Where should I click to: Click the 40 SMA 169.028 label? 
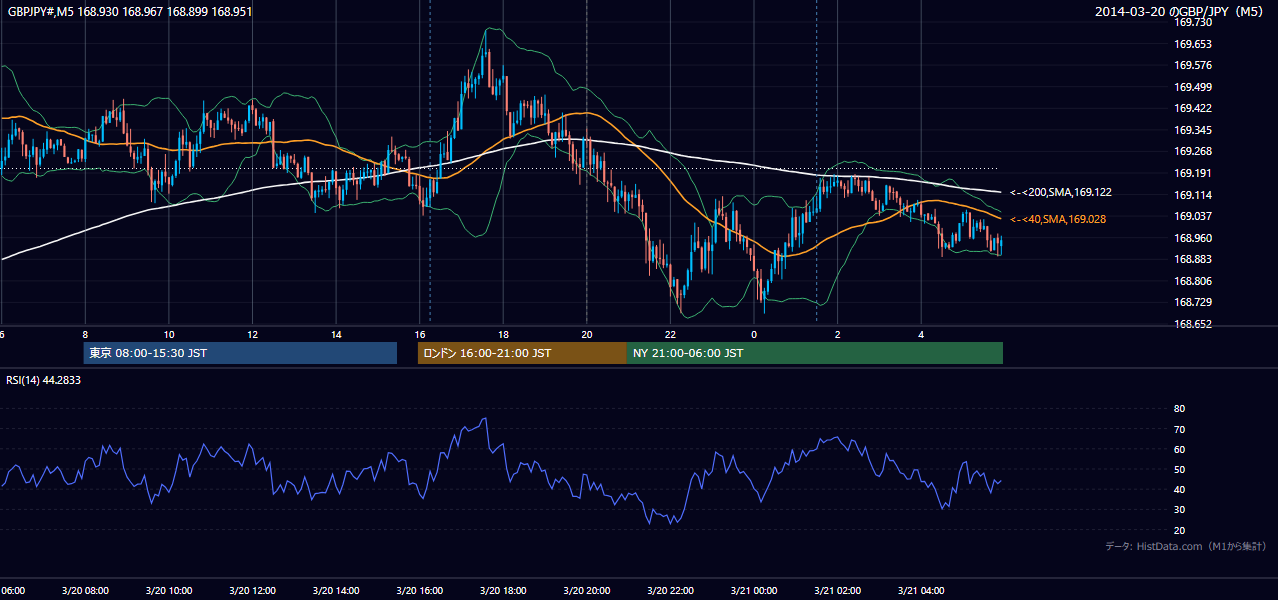pos(1058,219)
